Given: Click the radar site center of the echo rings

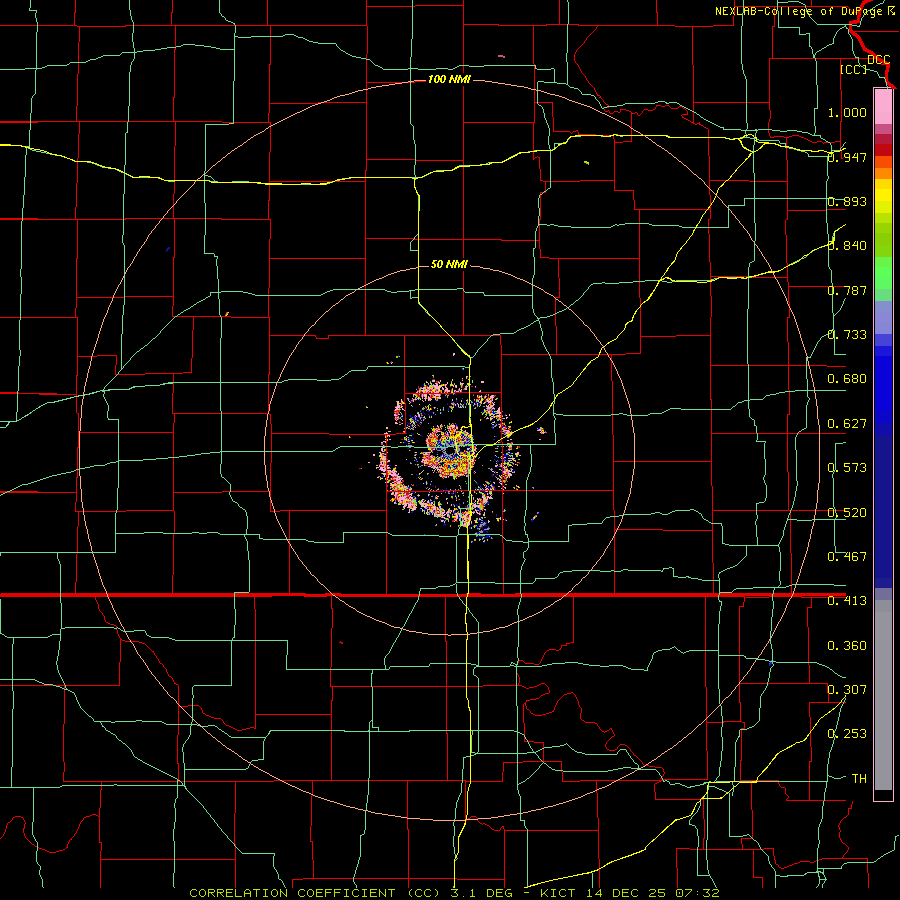Looking at the screenshot, I should tap(449, 451).
